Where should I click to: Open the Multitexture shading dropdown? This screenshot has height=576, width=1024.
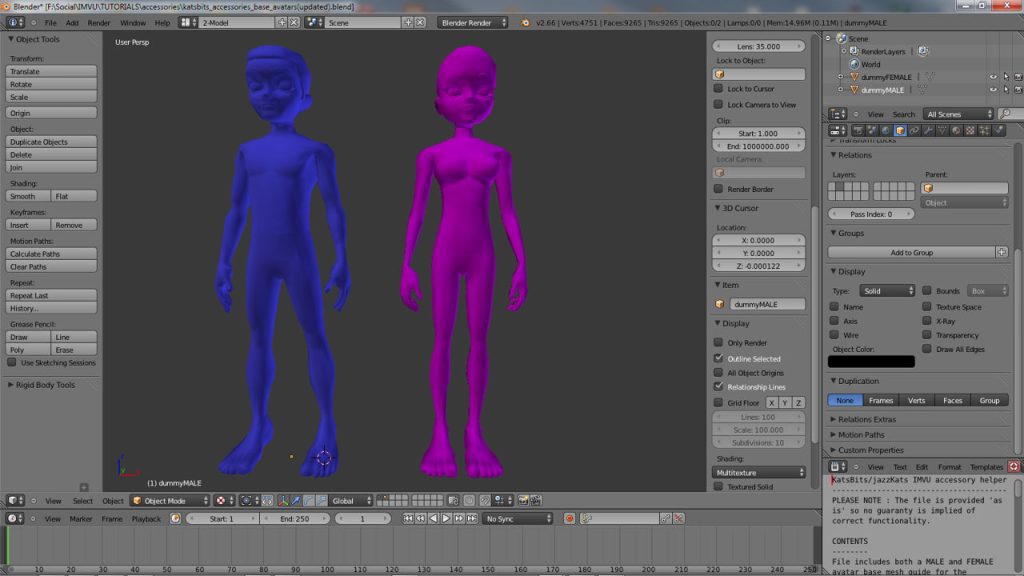tap(758, 471)
